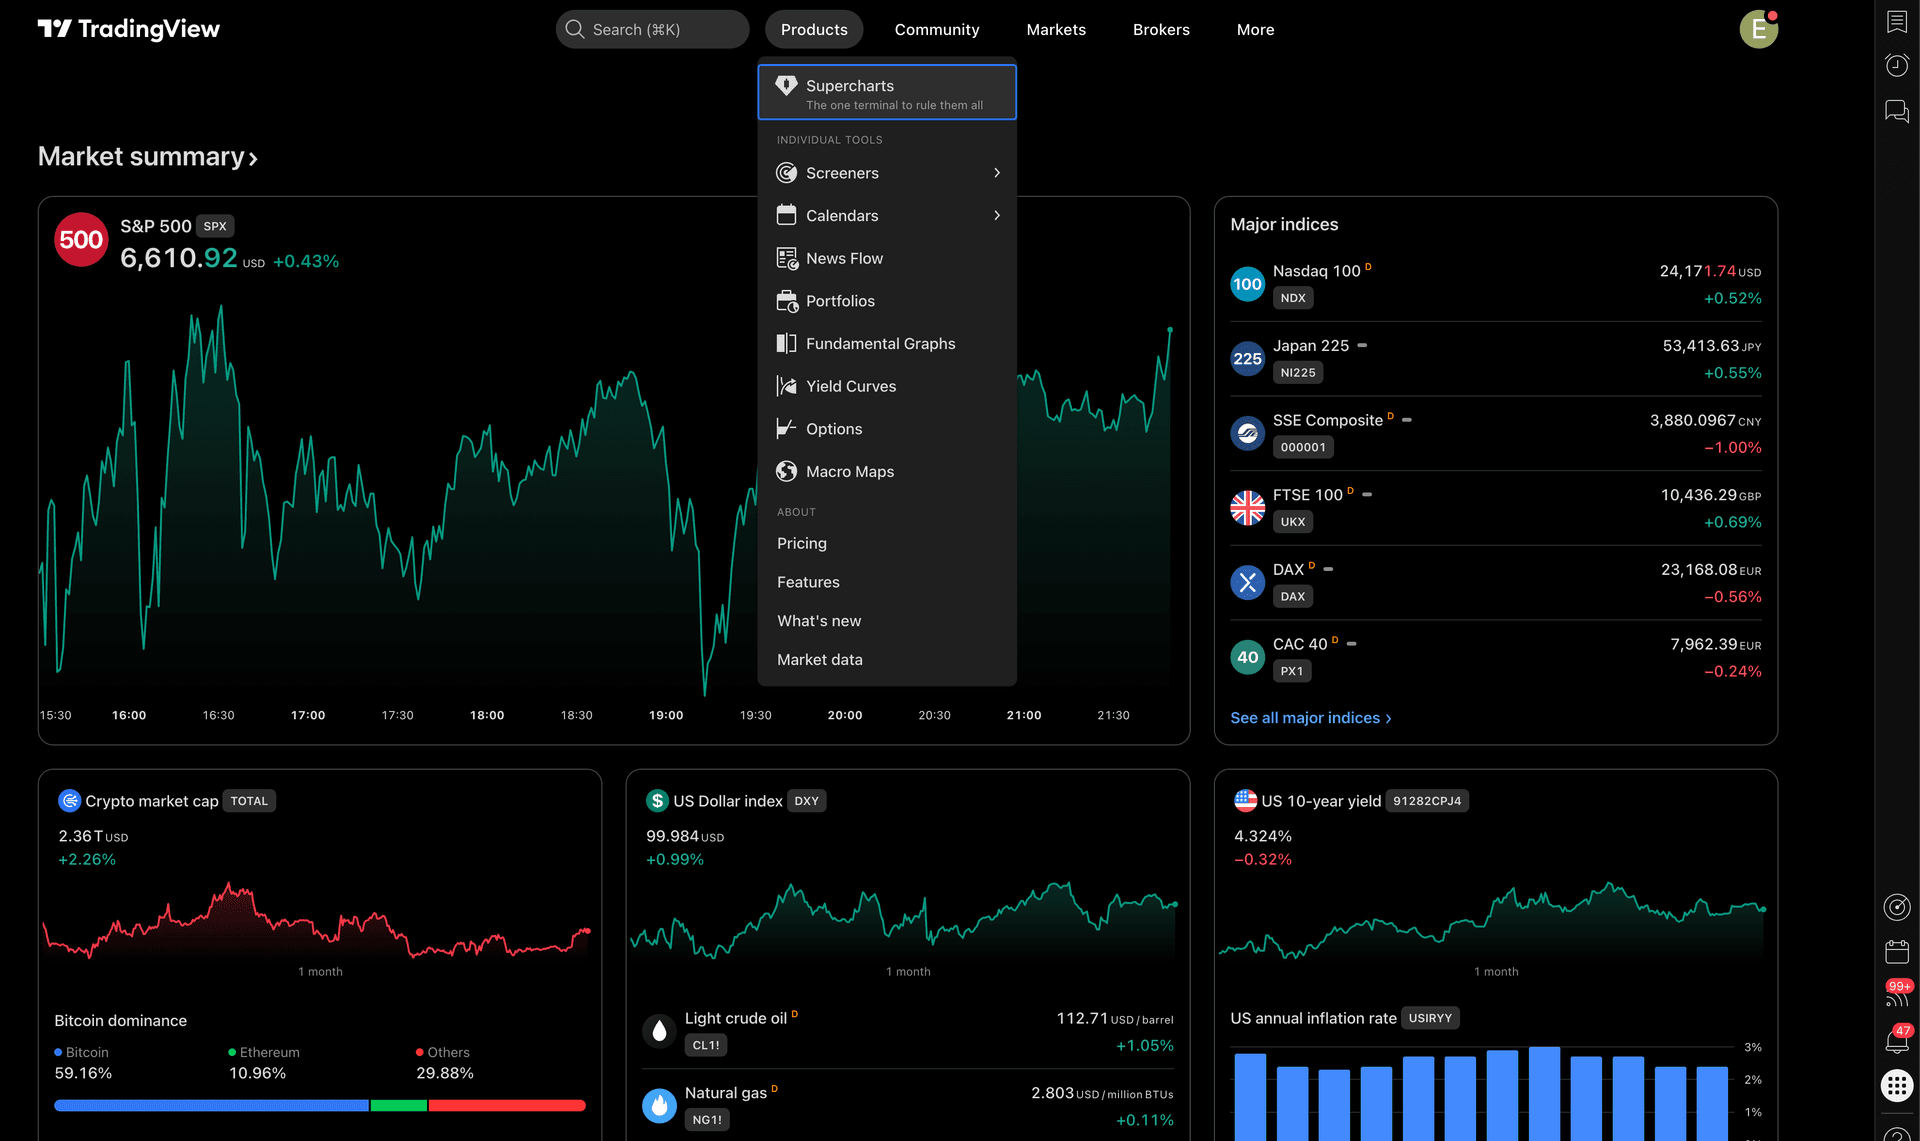Open Market summary via its chevron
The image size is (1920, 1141).
[252, 158]
